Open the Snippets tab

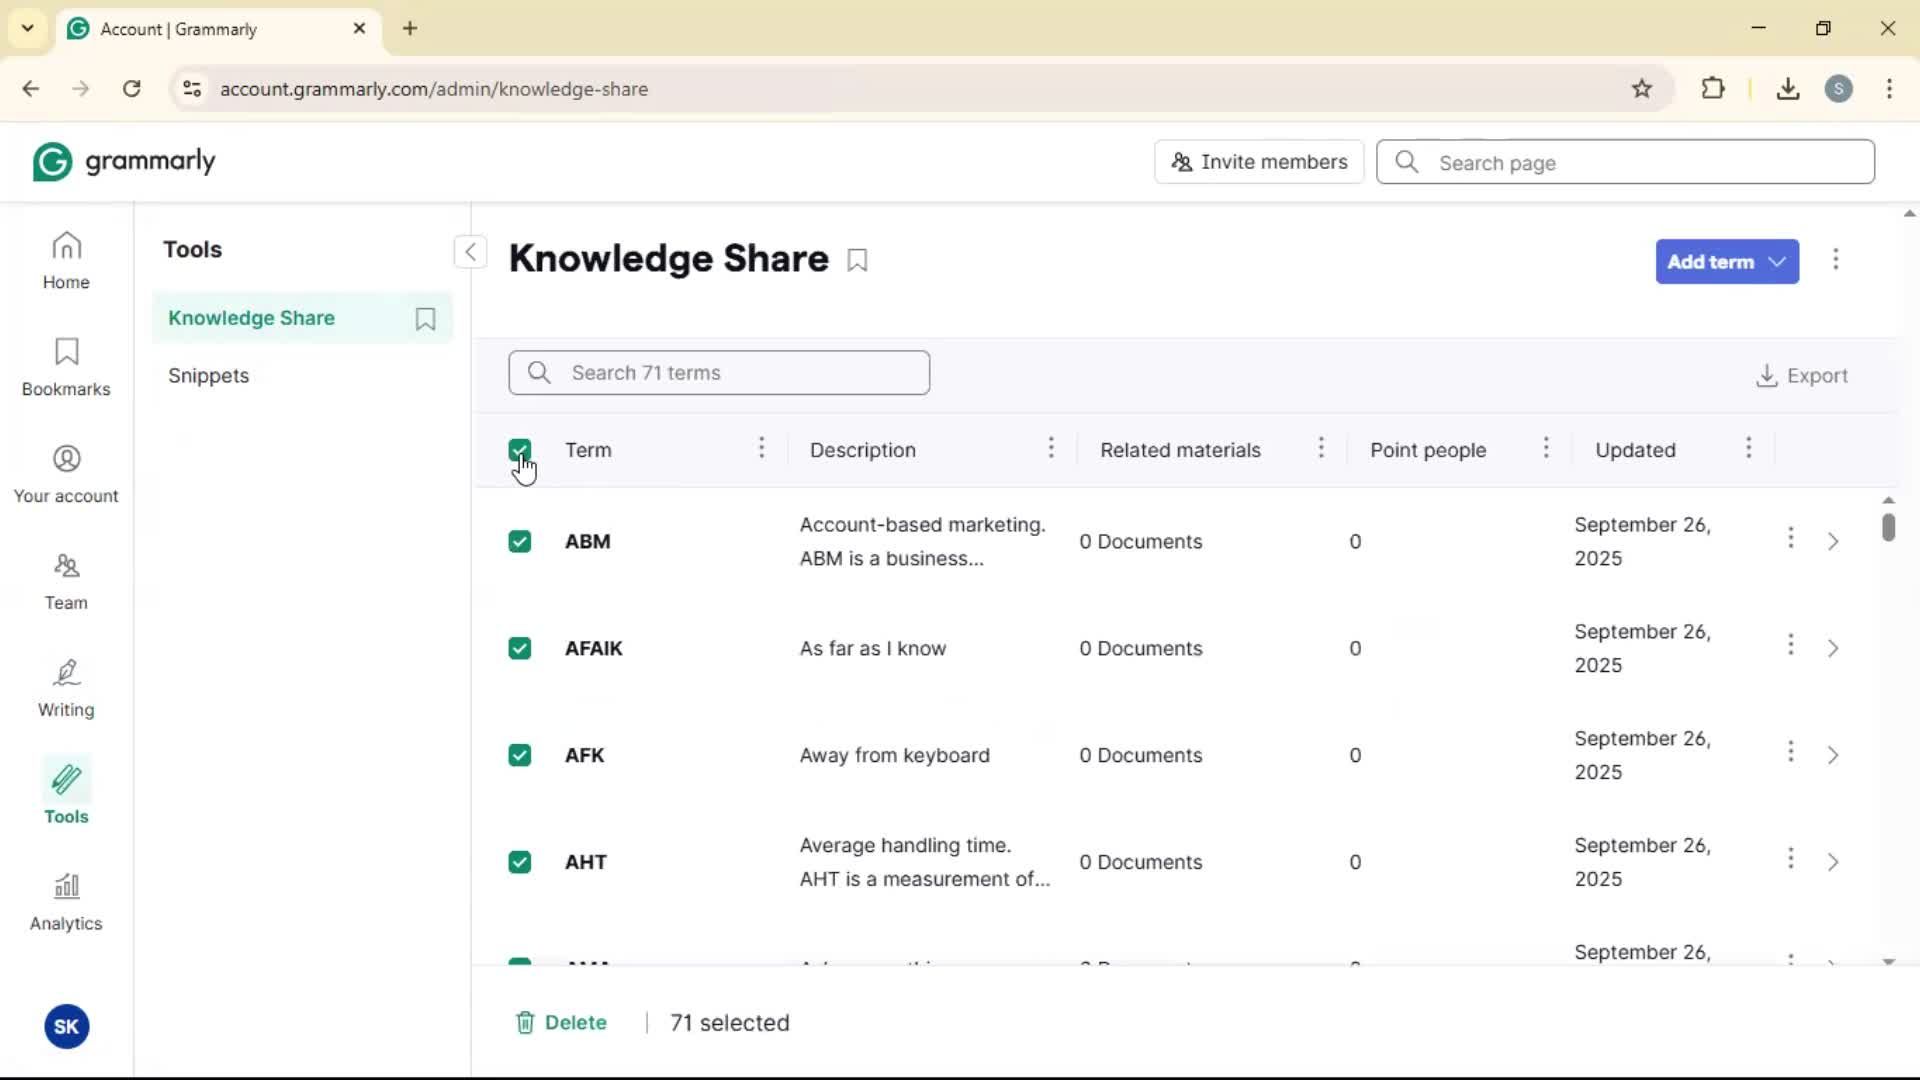(x=208, y=376)
